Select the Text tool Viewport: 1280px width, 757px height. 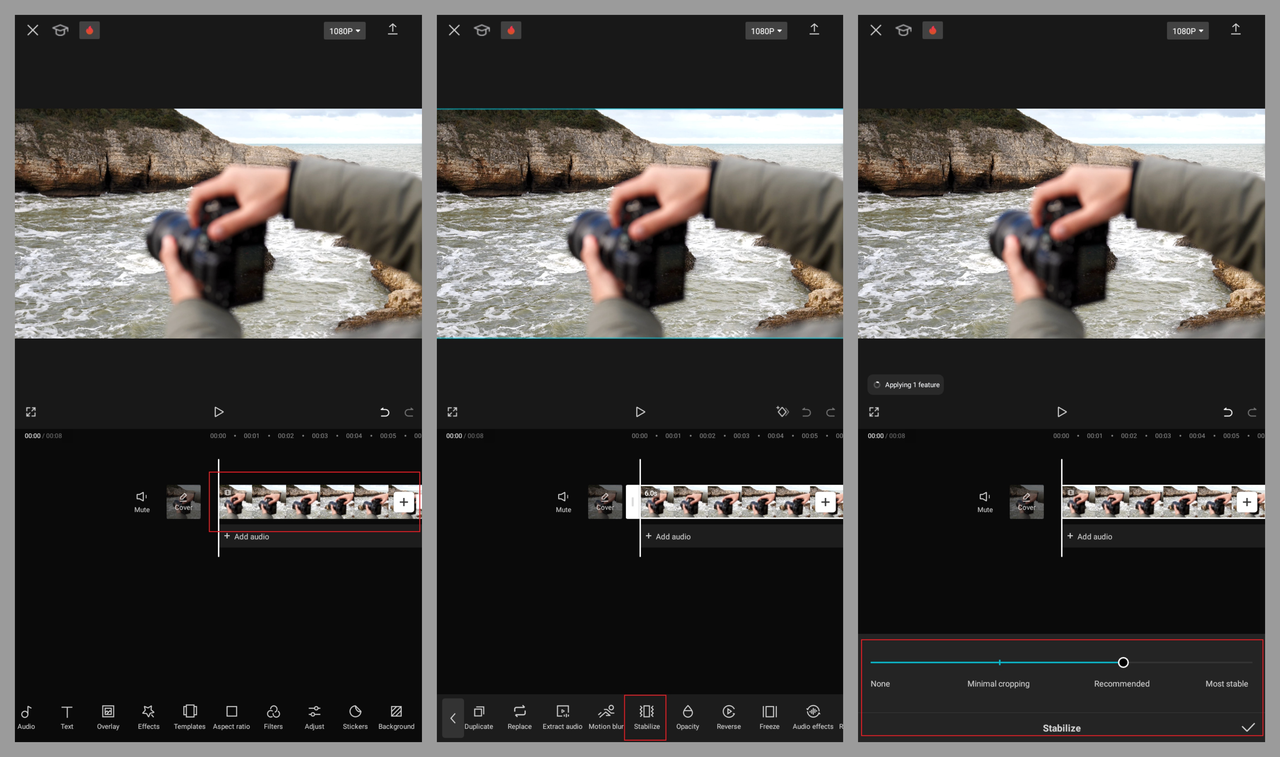click(x=67, y=716)
